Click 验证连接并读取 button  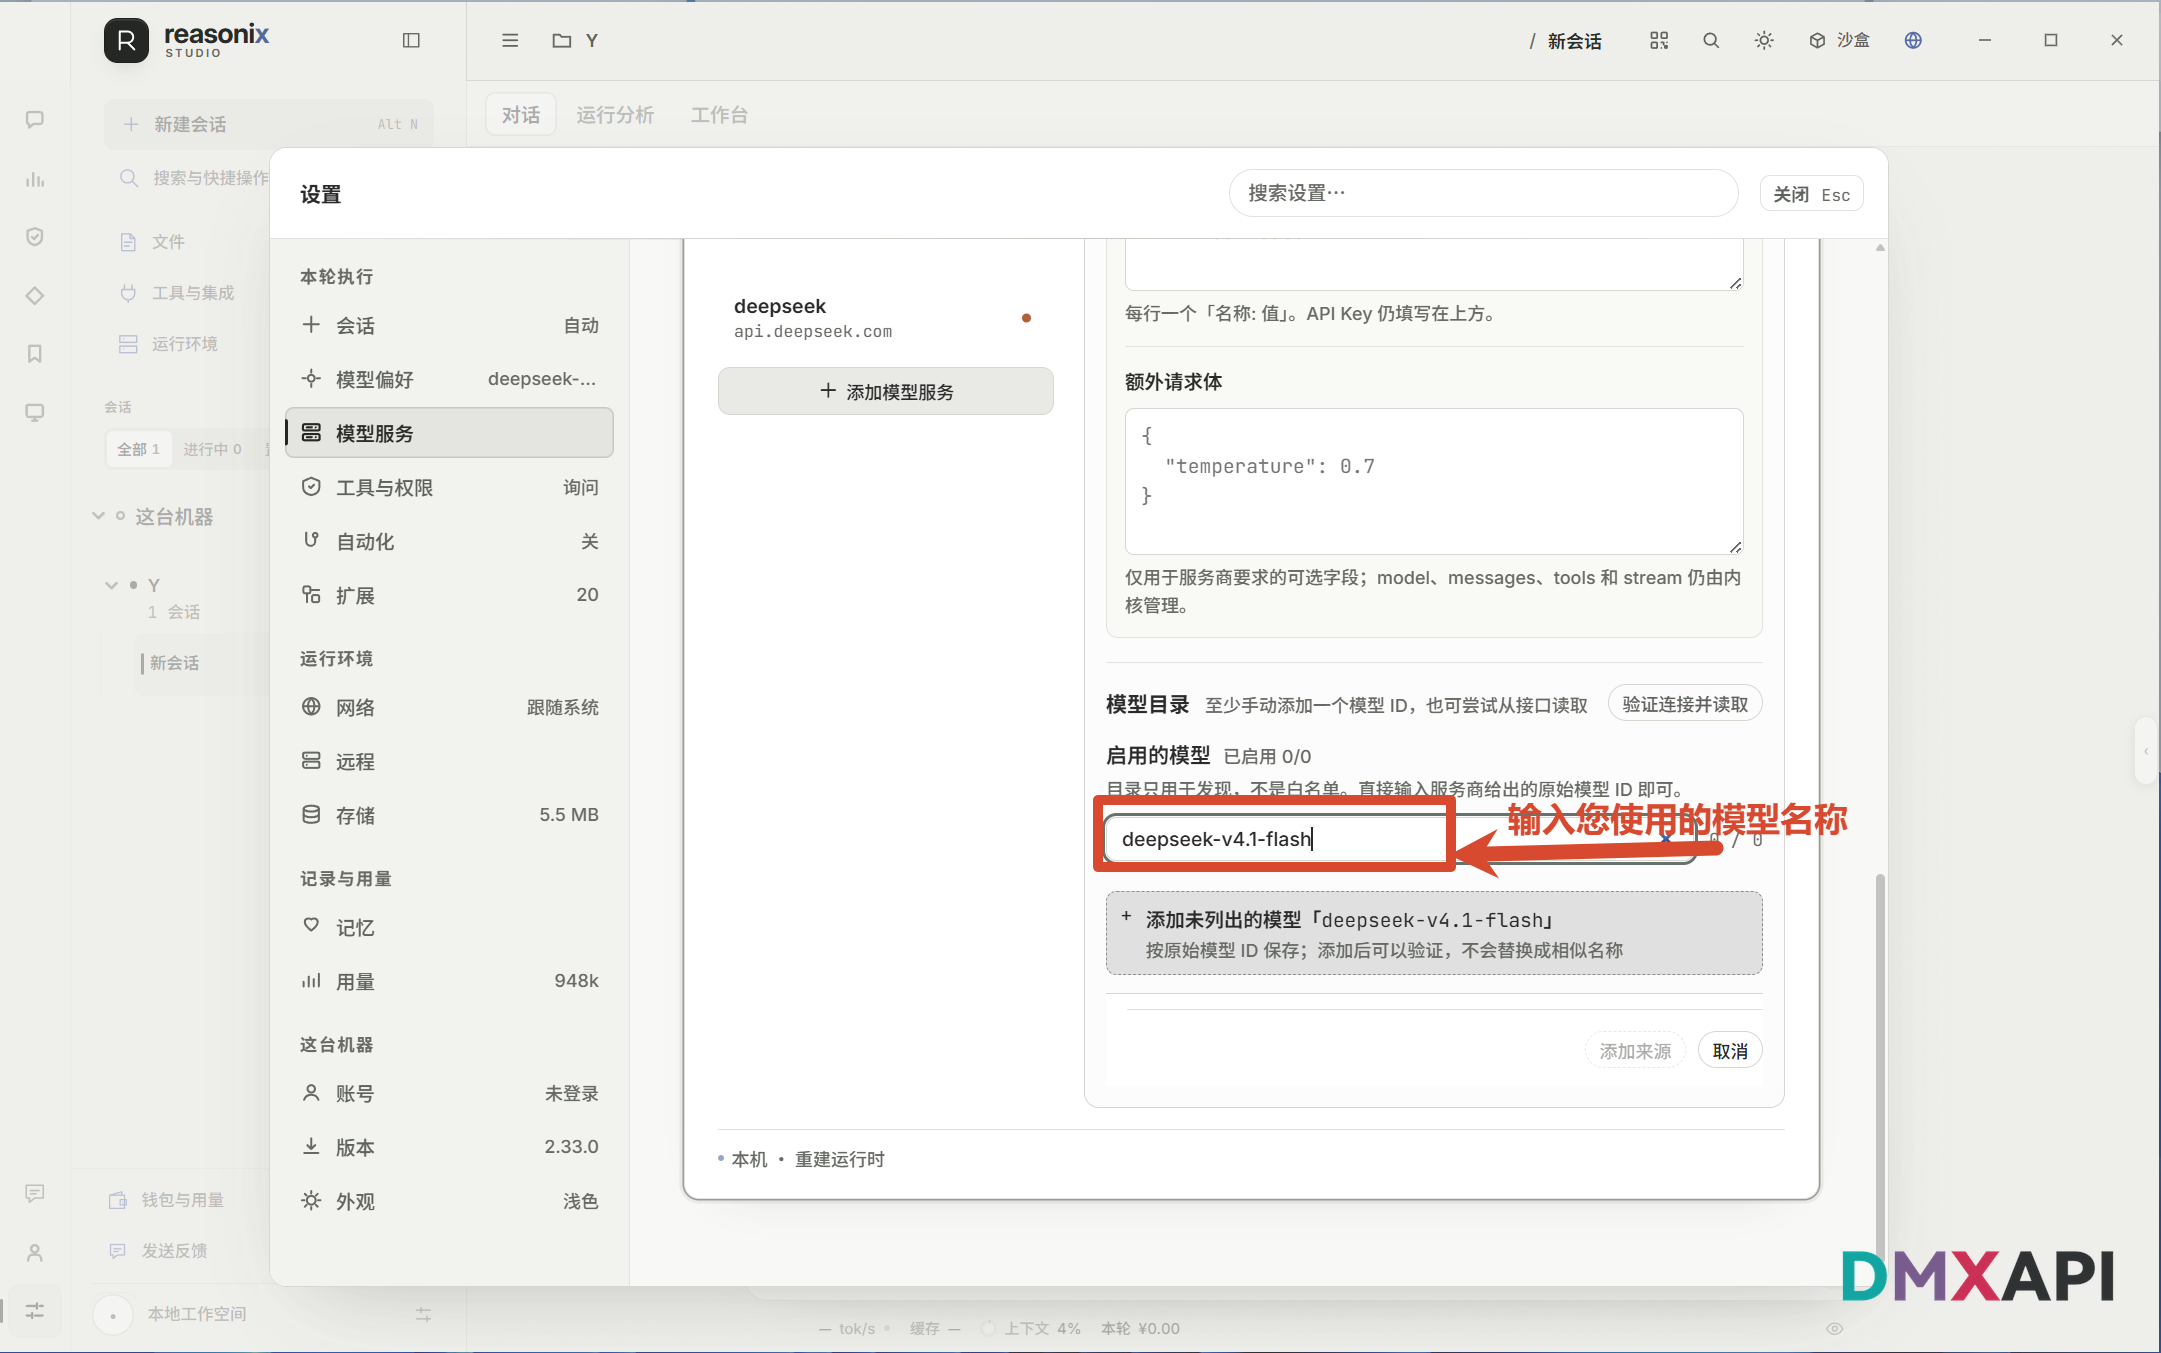[x=1685, y=704]
